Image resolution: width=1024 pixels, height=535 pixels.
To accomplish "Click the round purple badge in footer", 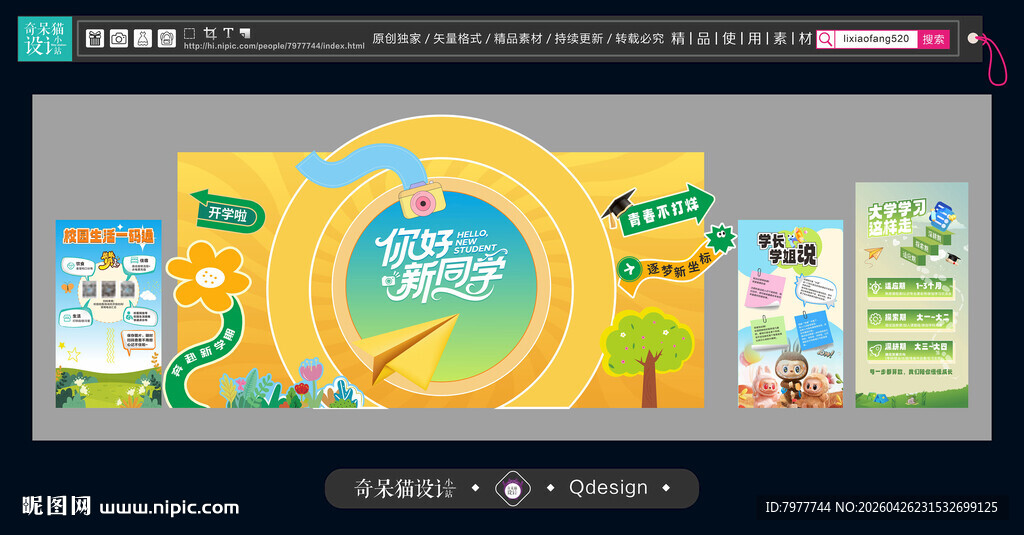I will (513, 488).
